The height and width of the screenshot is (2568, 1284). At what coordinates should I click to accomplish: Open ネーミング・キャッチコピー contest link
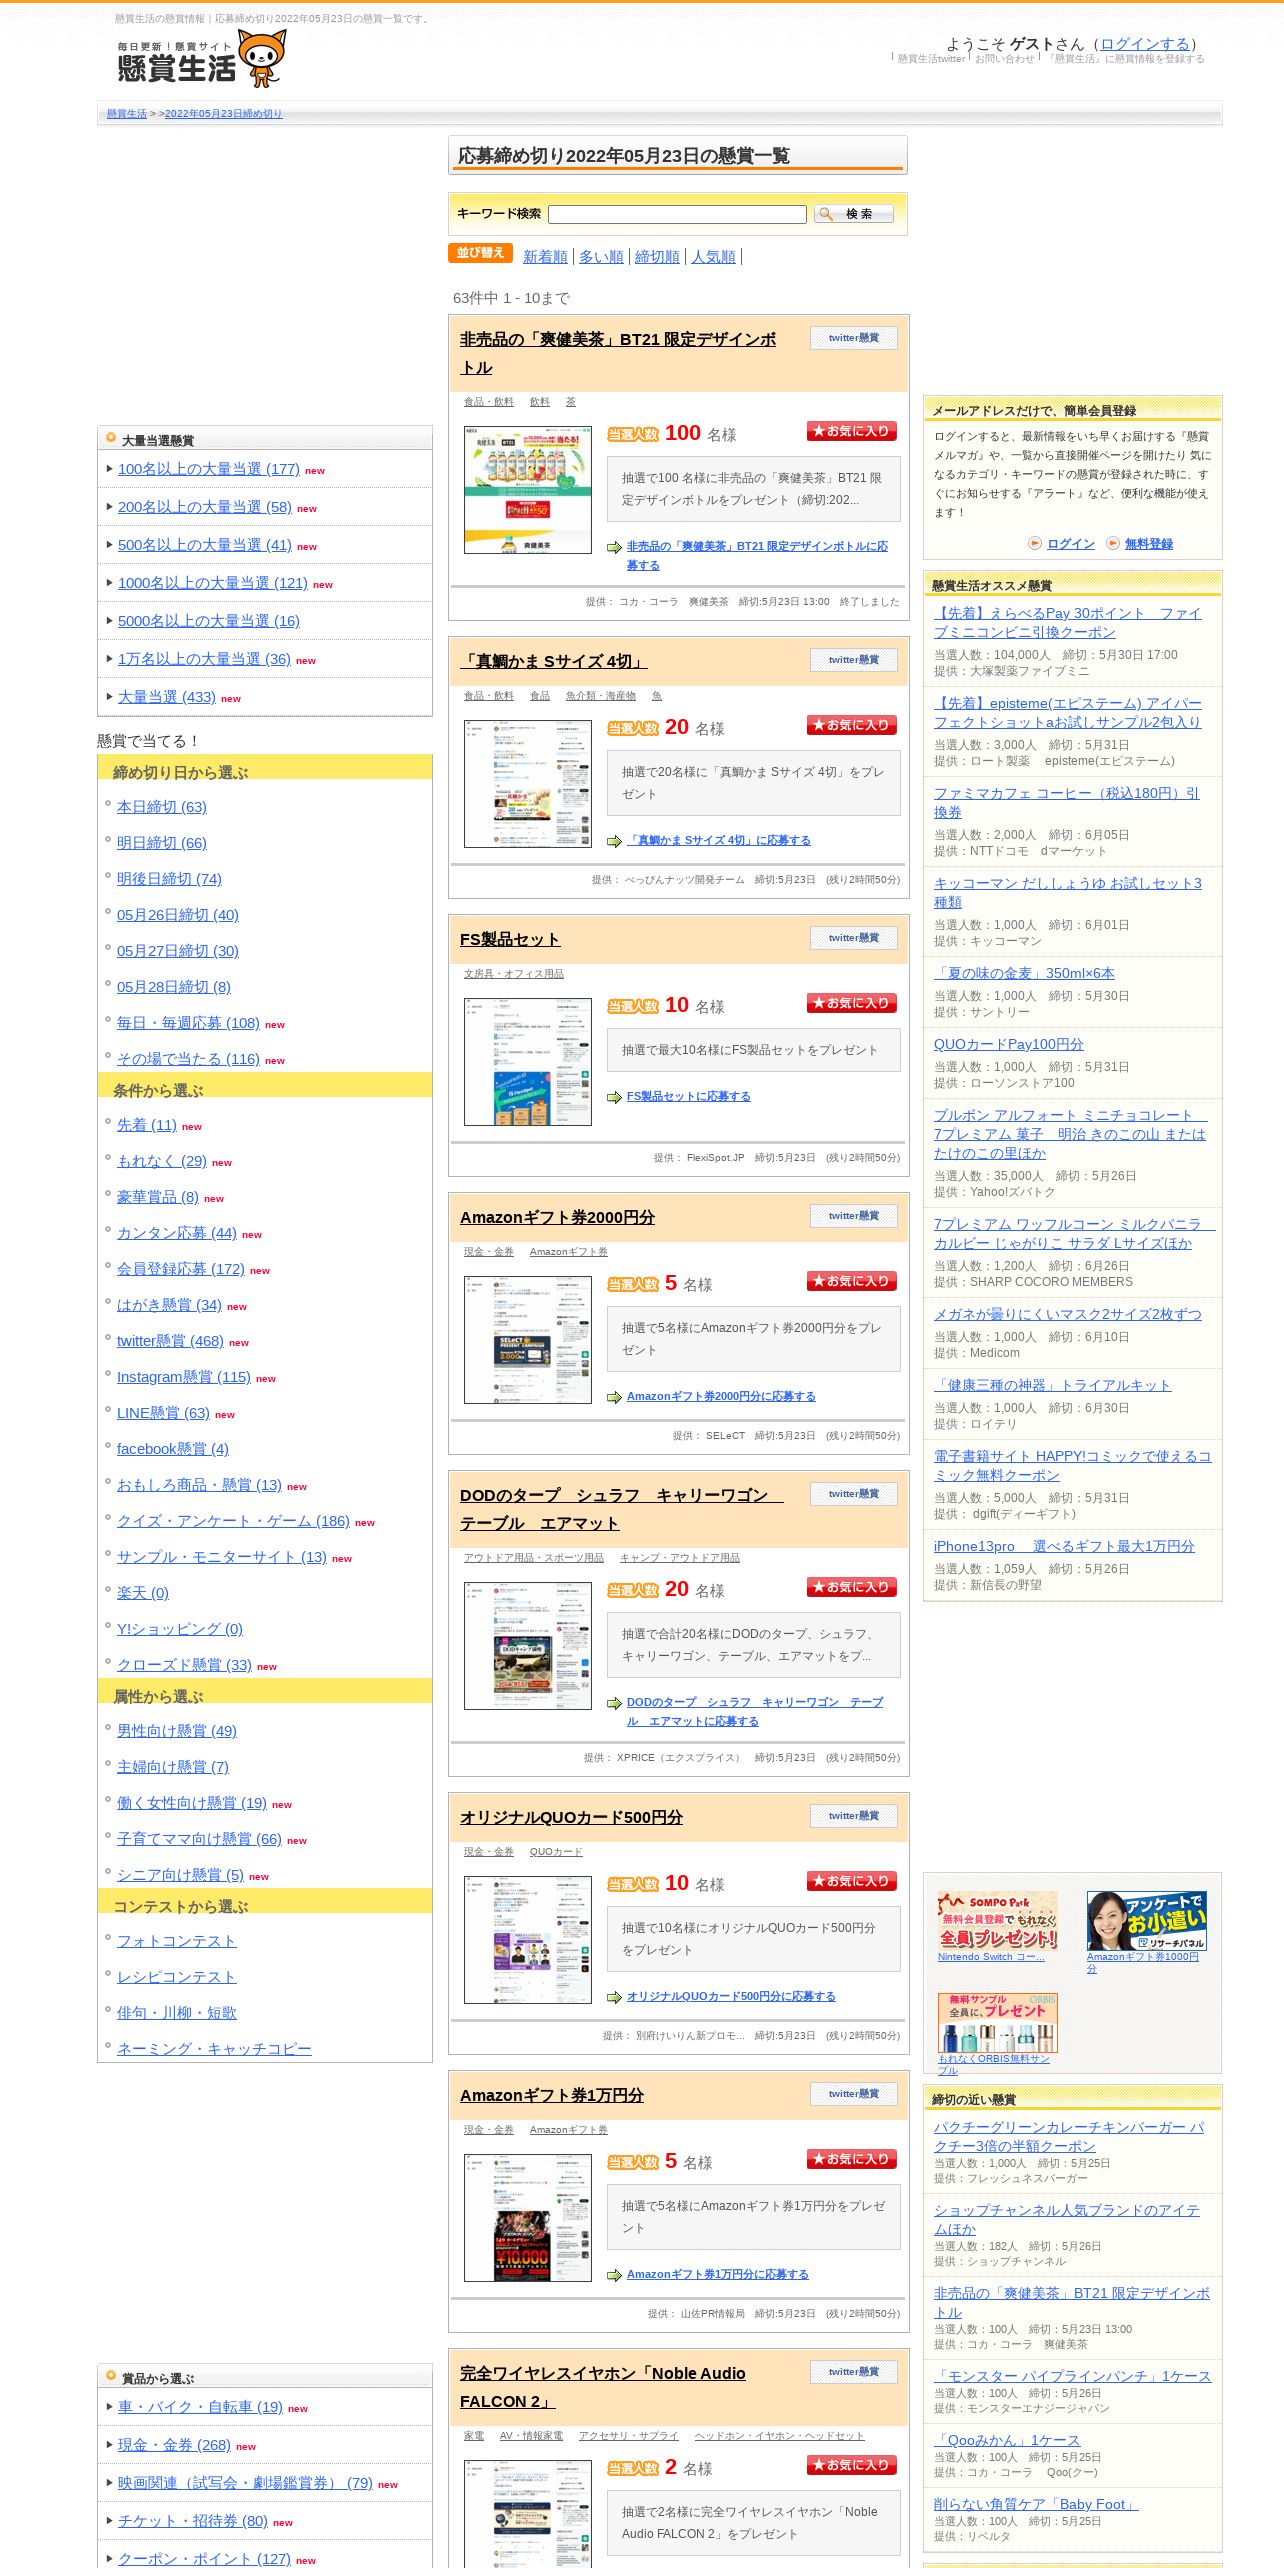[214, 2049]
